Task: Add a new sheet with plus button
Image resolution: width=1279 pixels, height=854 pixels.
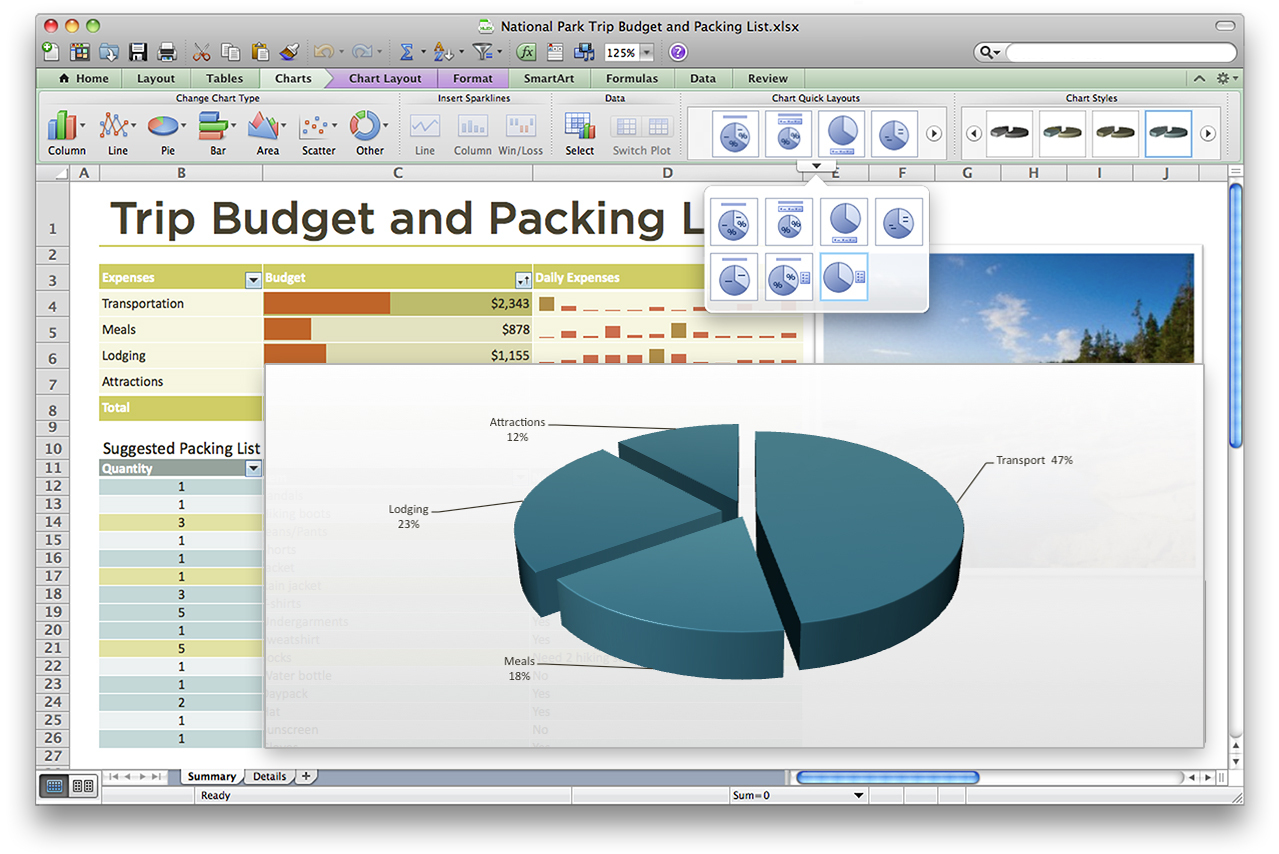Action: click(306, 776)
